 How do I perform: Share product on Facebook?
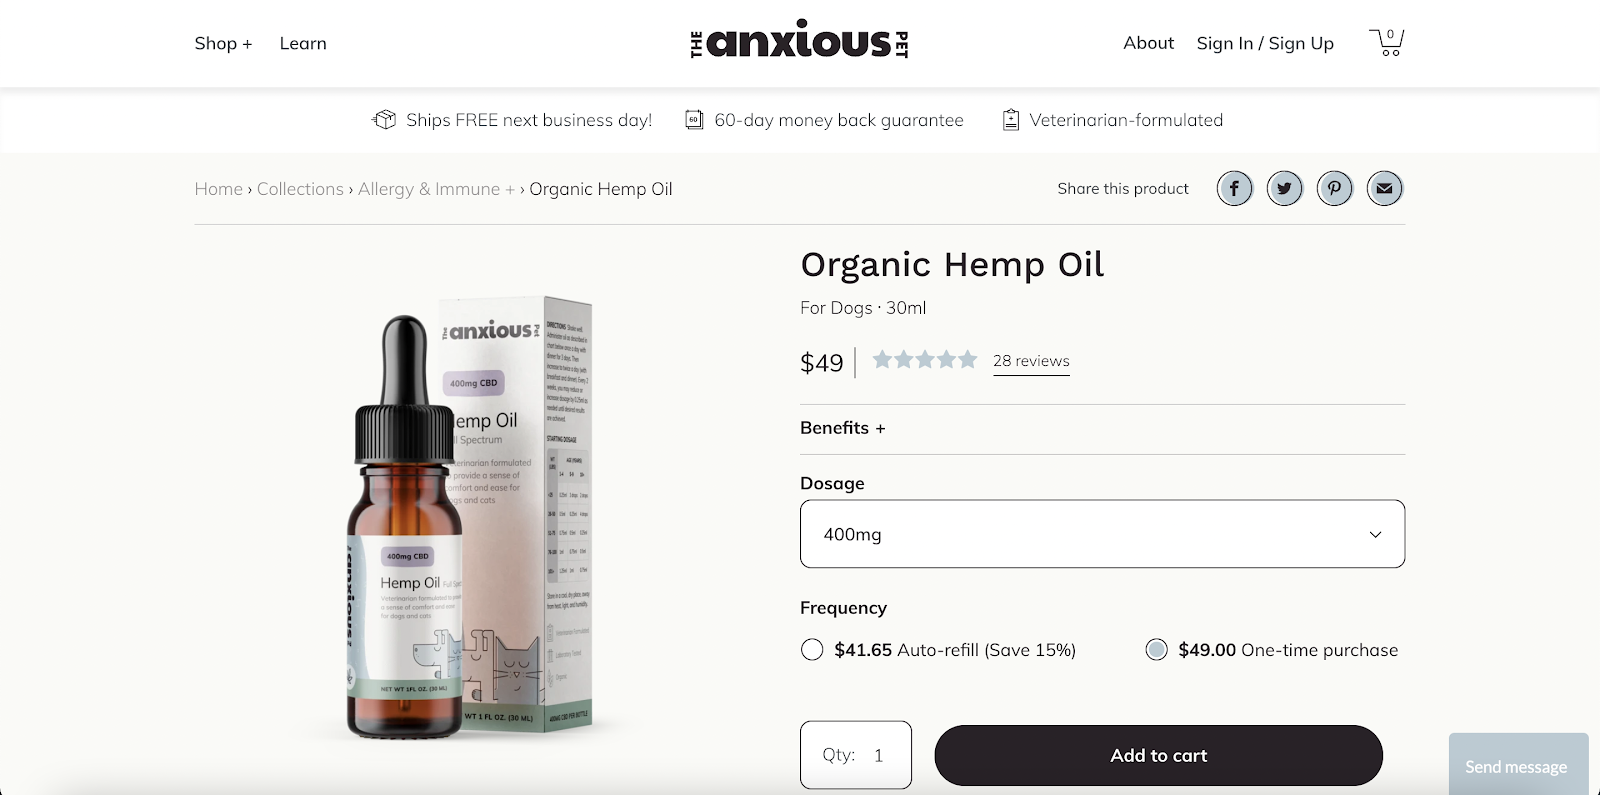[x=1235, y=188]
